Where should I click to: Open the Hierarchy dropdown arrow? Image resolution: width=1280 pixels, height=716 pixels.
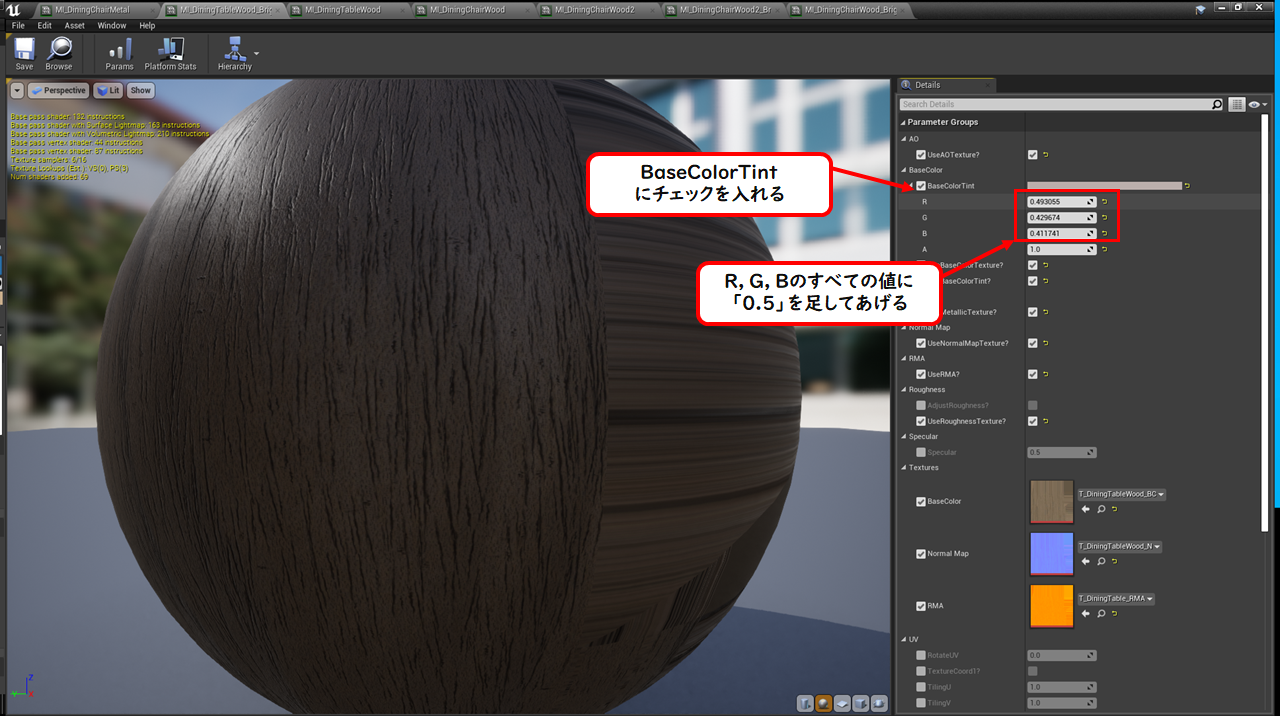[257, 53]
